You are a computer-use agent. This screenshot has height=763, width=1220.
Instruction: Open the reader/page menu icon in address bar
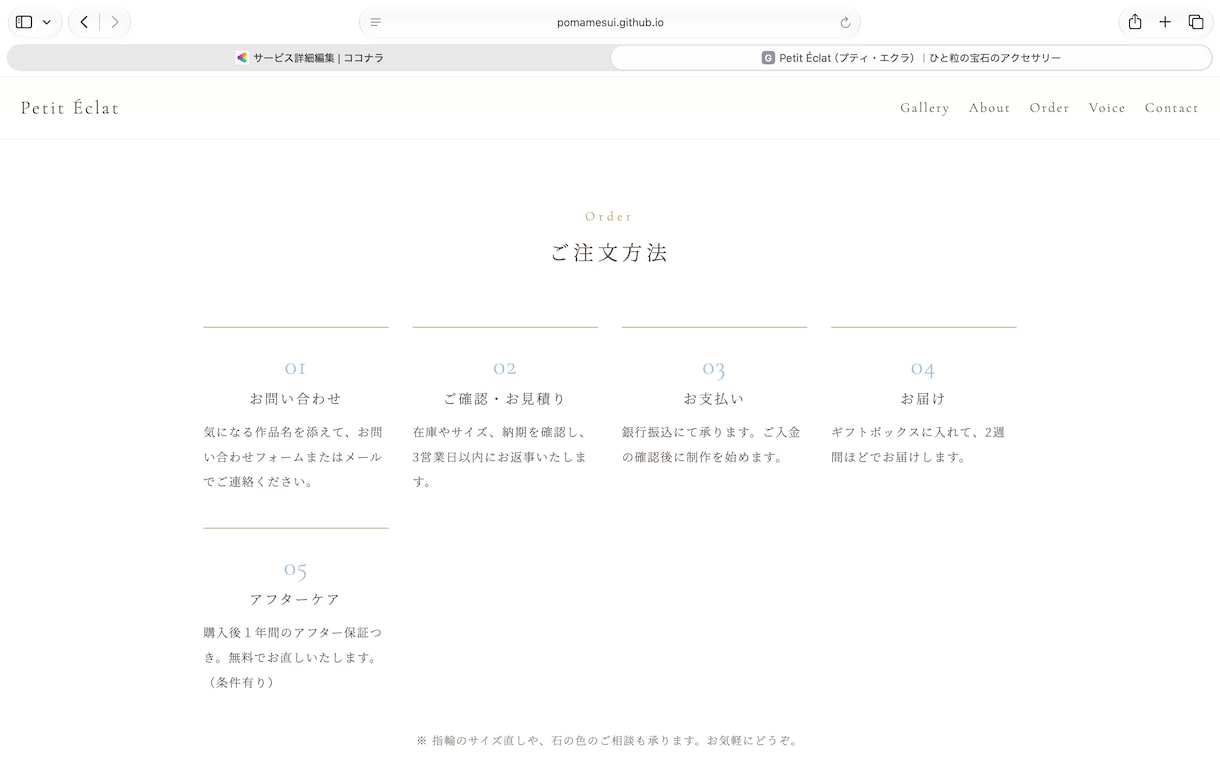pos(376,22)
